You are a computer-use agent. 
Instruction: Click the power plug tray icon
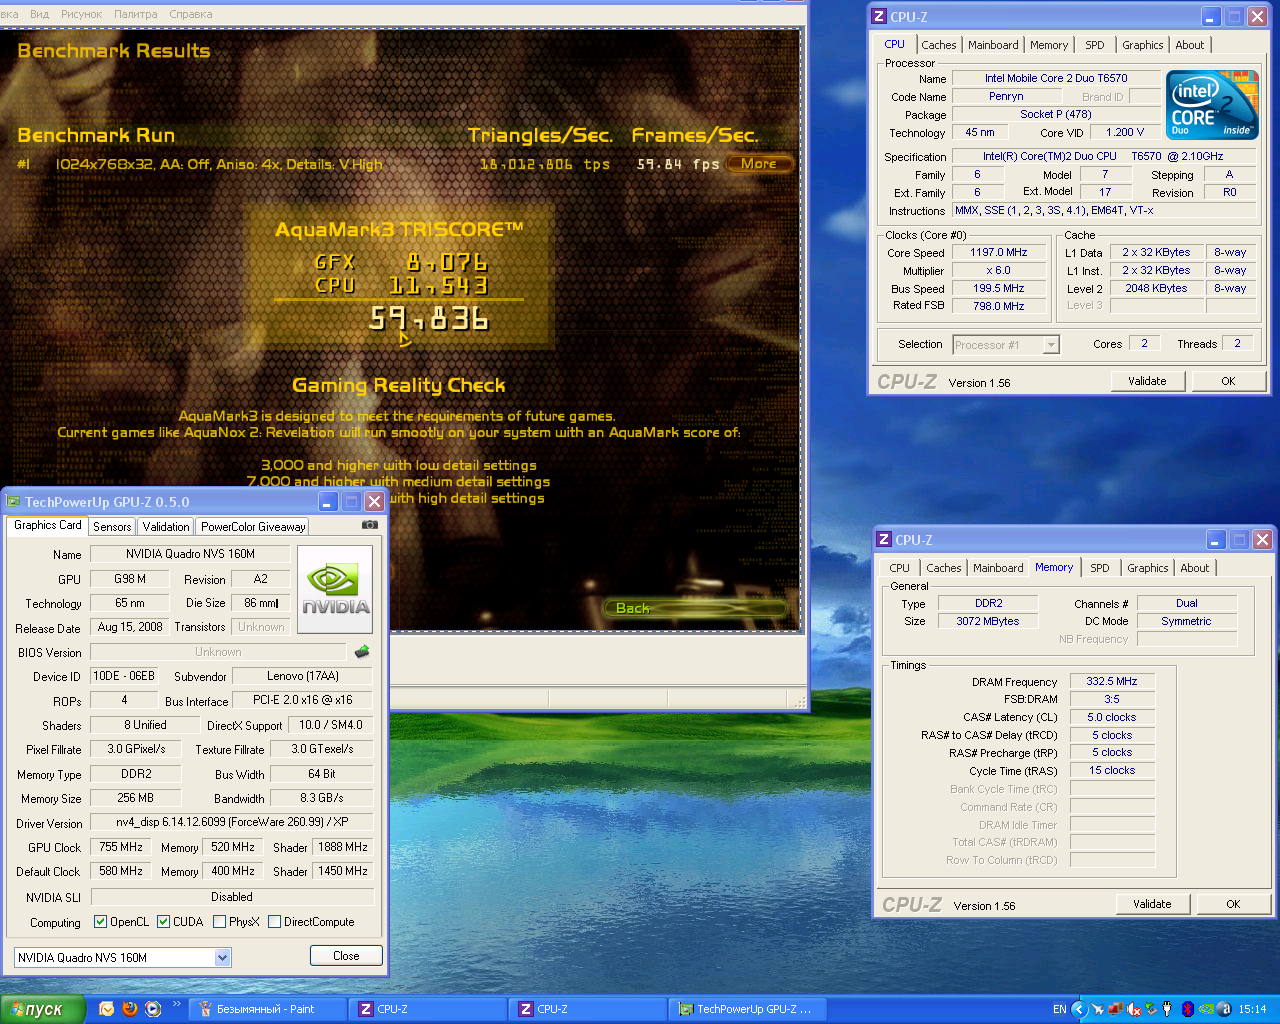(1167, 1009)
